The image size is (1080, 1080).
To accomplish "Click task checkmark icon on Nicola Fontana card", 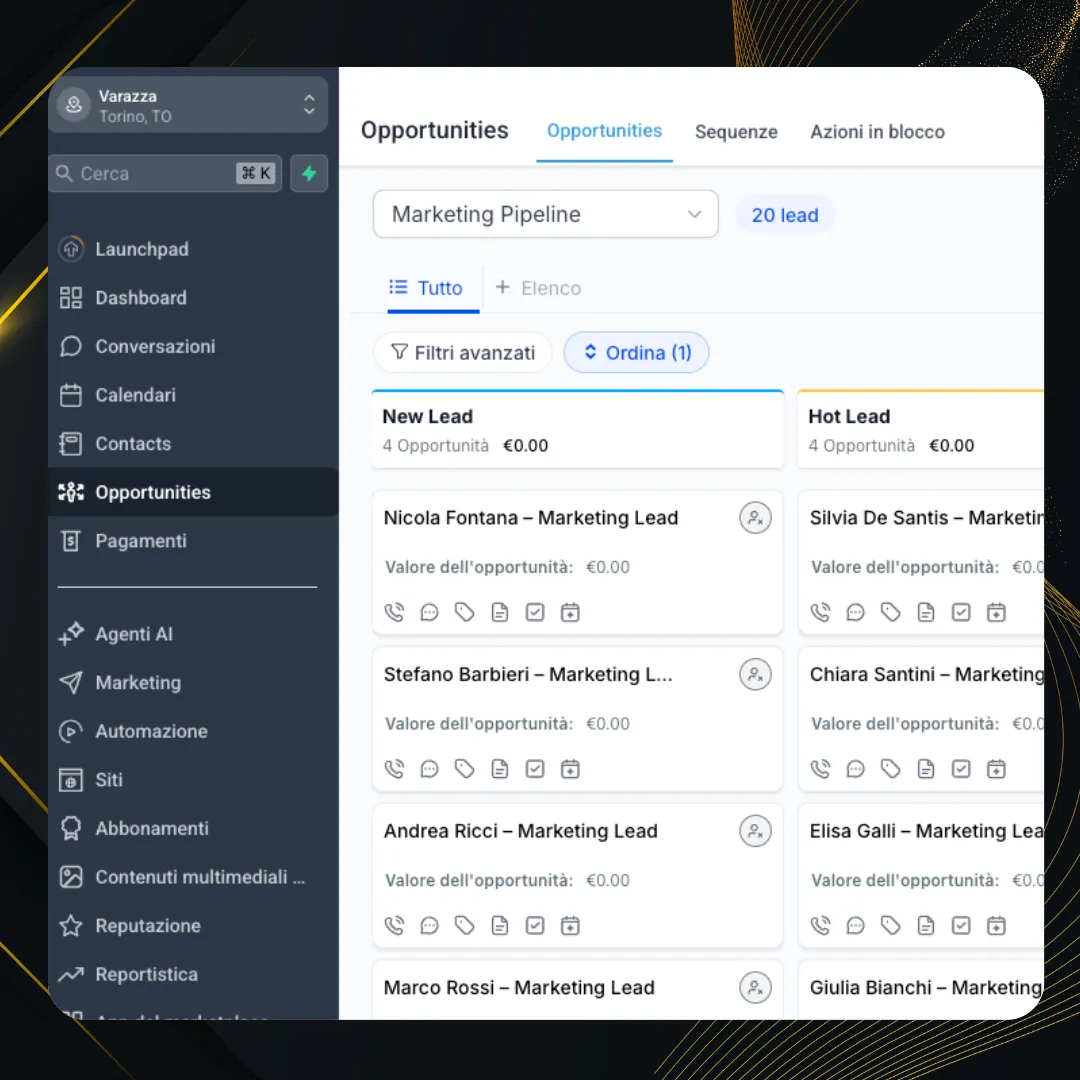I will tap(534, 612).
